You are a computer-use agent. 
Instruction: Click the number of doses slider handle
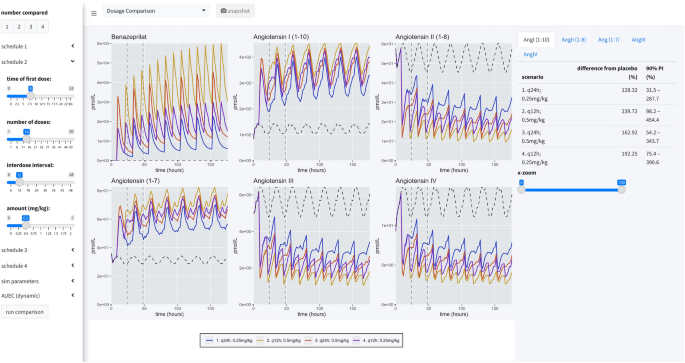click(x=27, y=139)
